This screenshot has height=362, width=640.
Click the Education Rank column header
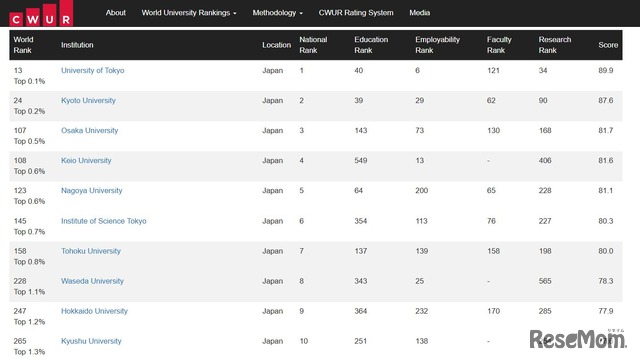click(x=371, y=45)
